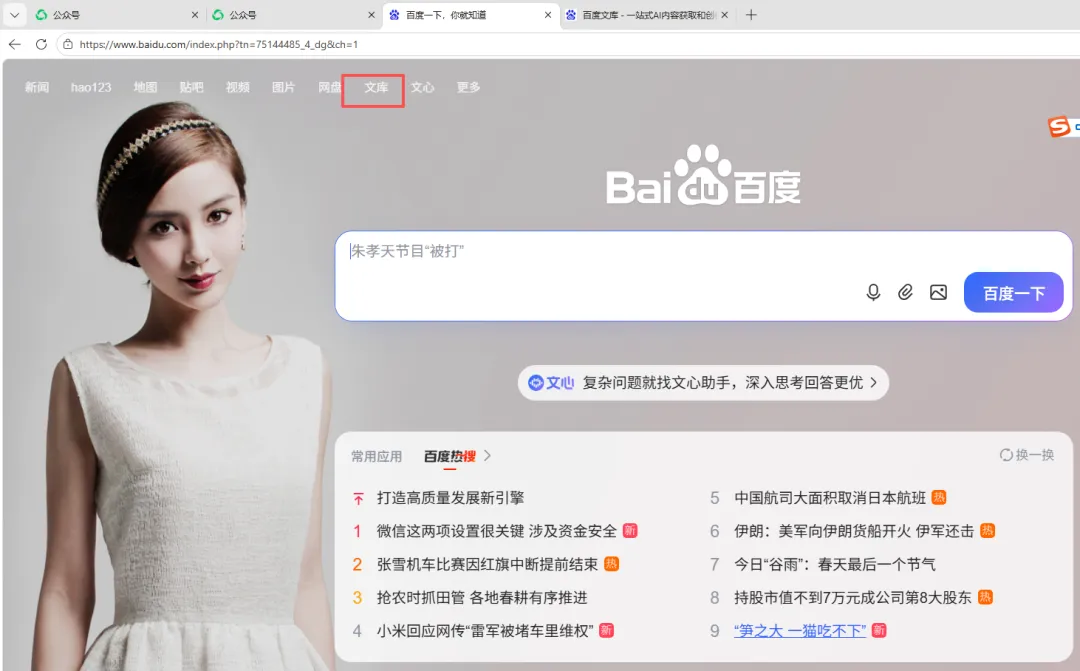The height and width of the screenshot is (671, 1080).
Task: Open headline 打造高质量发展新引擎
Action: (450, 497)
